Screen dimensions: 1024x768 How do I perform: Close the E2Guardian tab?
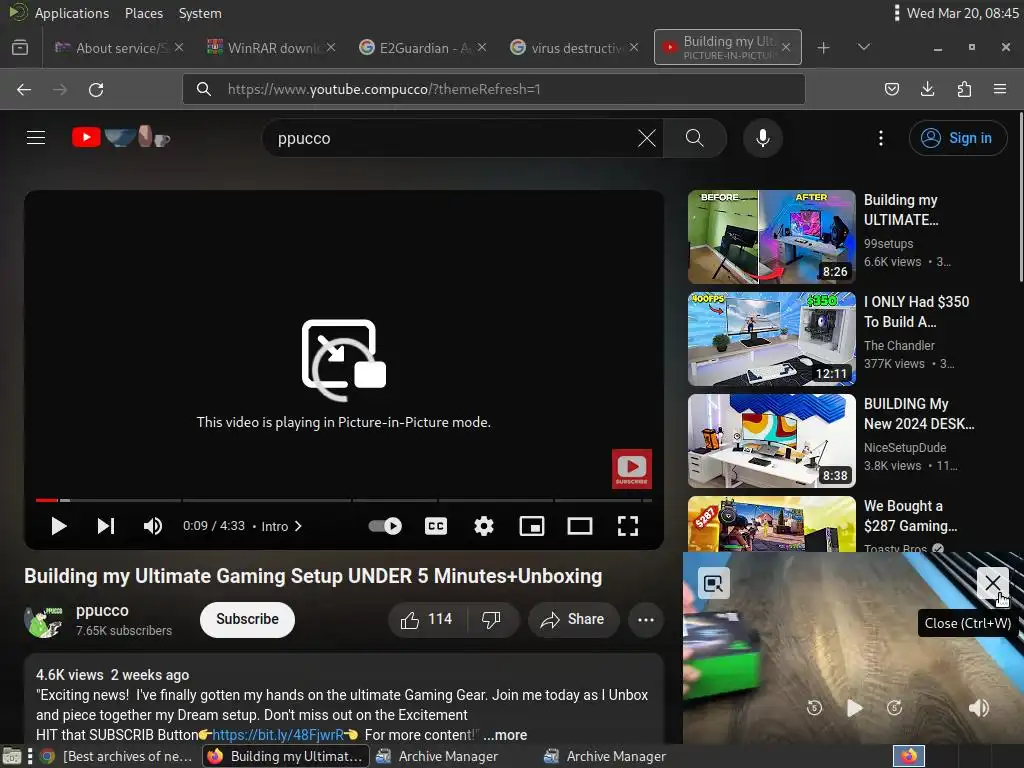pyautogui.click(x=481, y=48)
